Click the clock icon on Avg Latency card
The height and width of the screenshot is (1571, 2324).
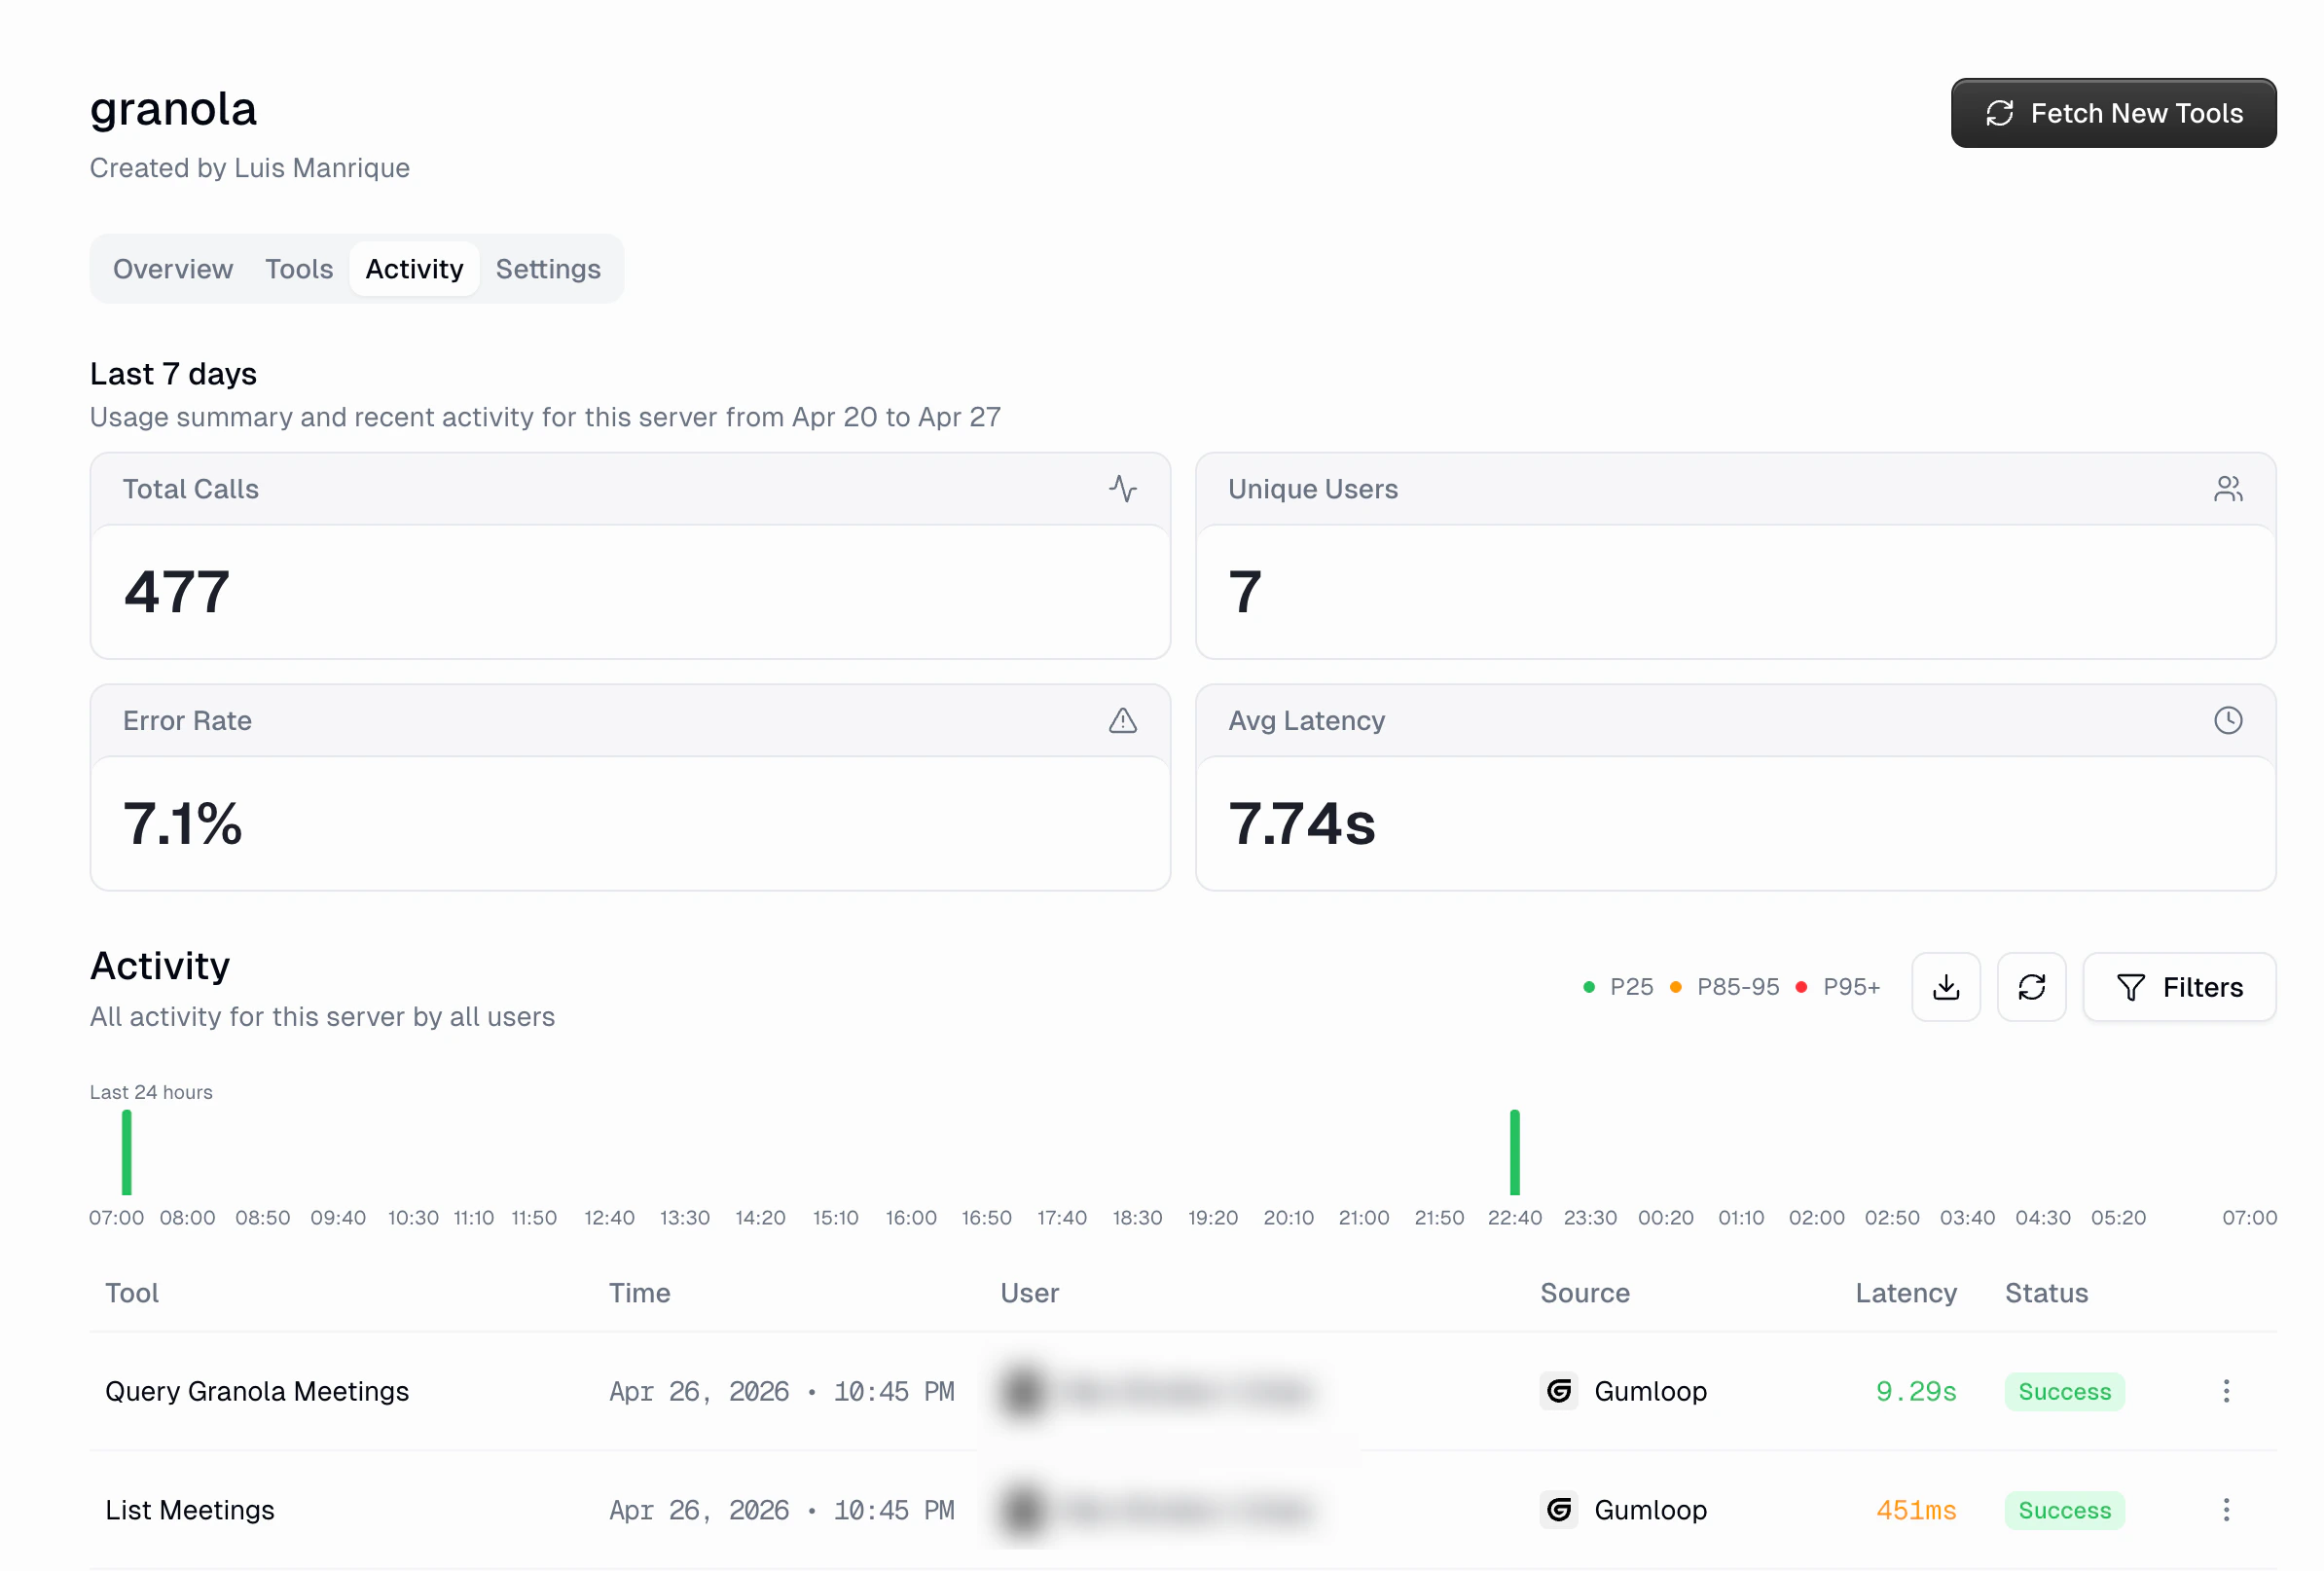click(2229, 720)
